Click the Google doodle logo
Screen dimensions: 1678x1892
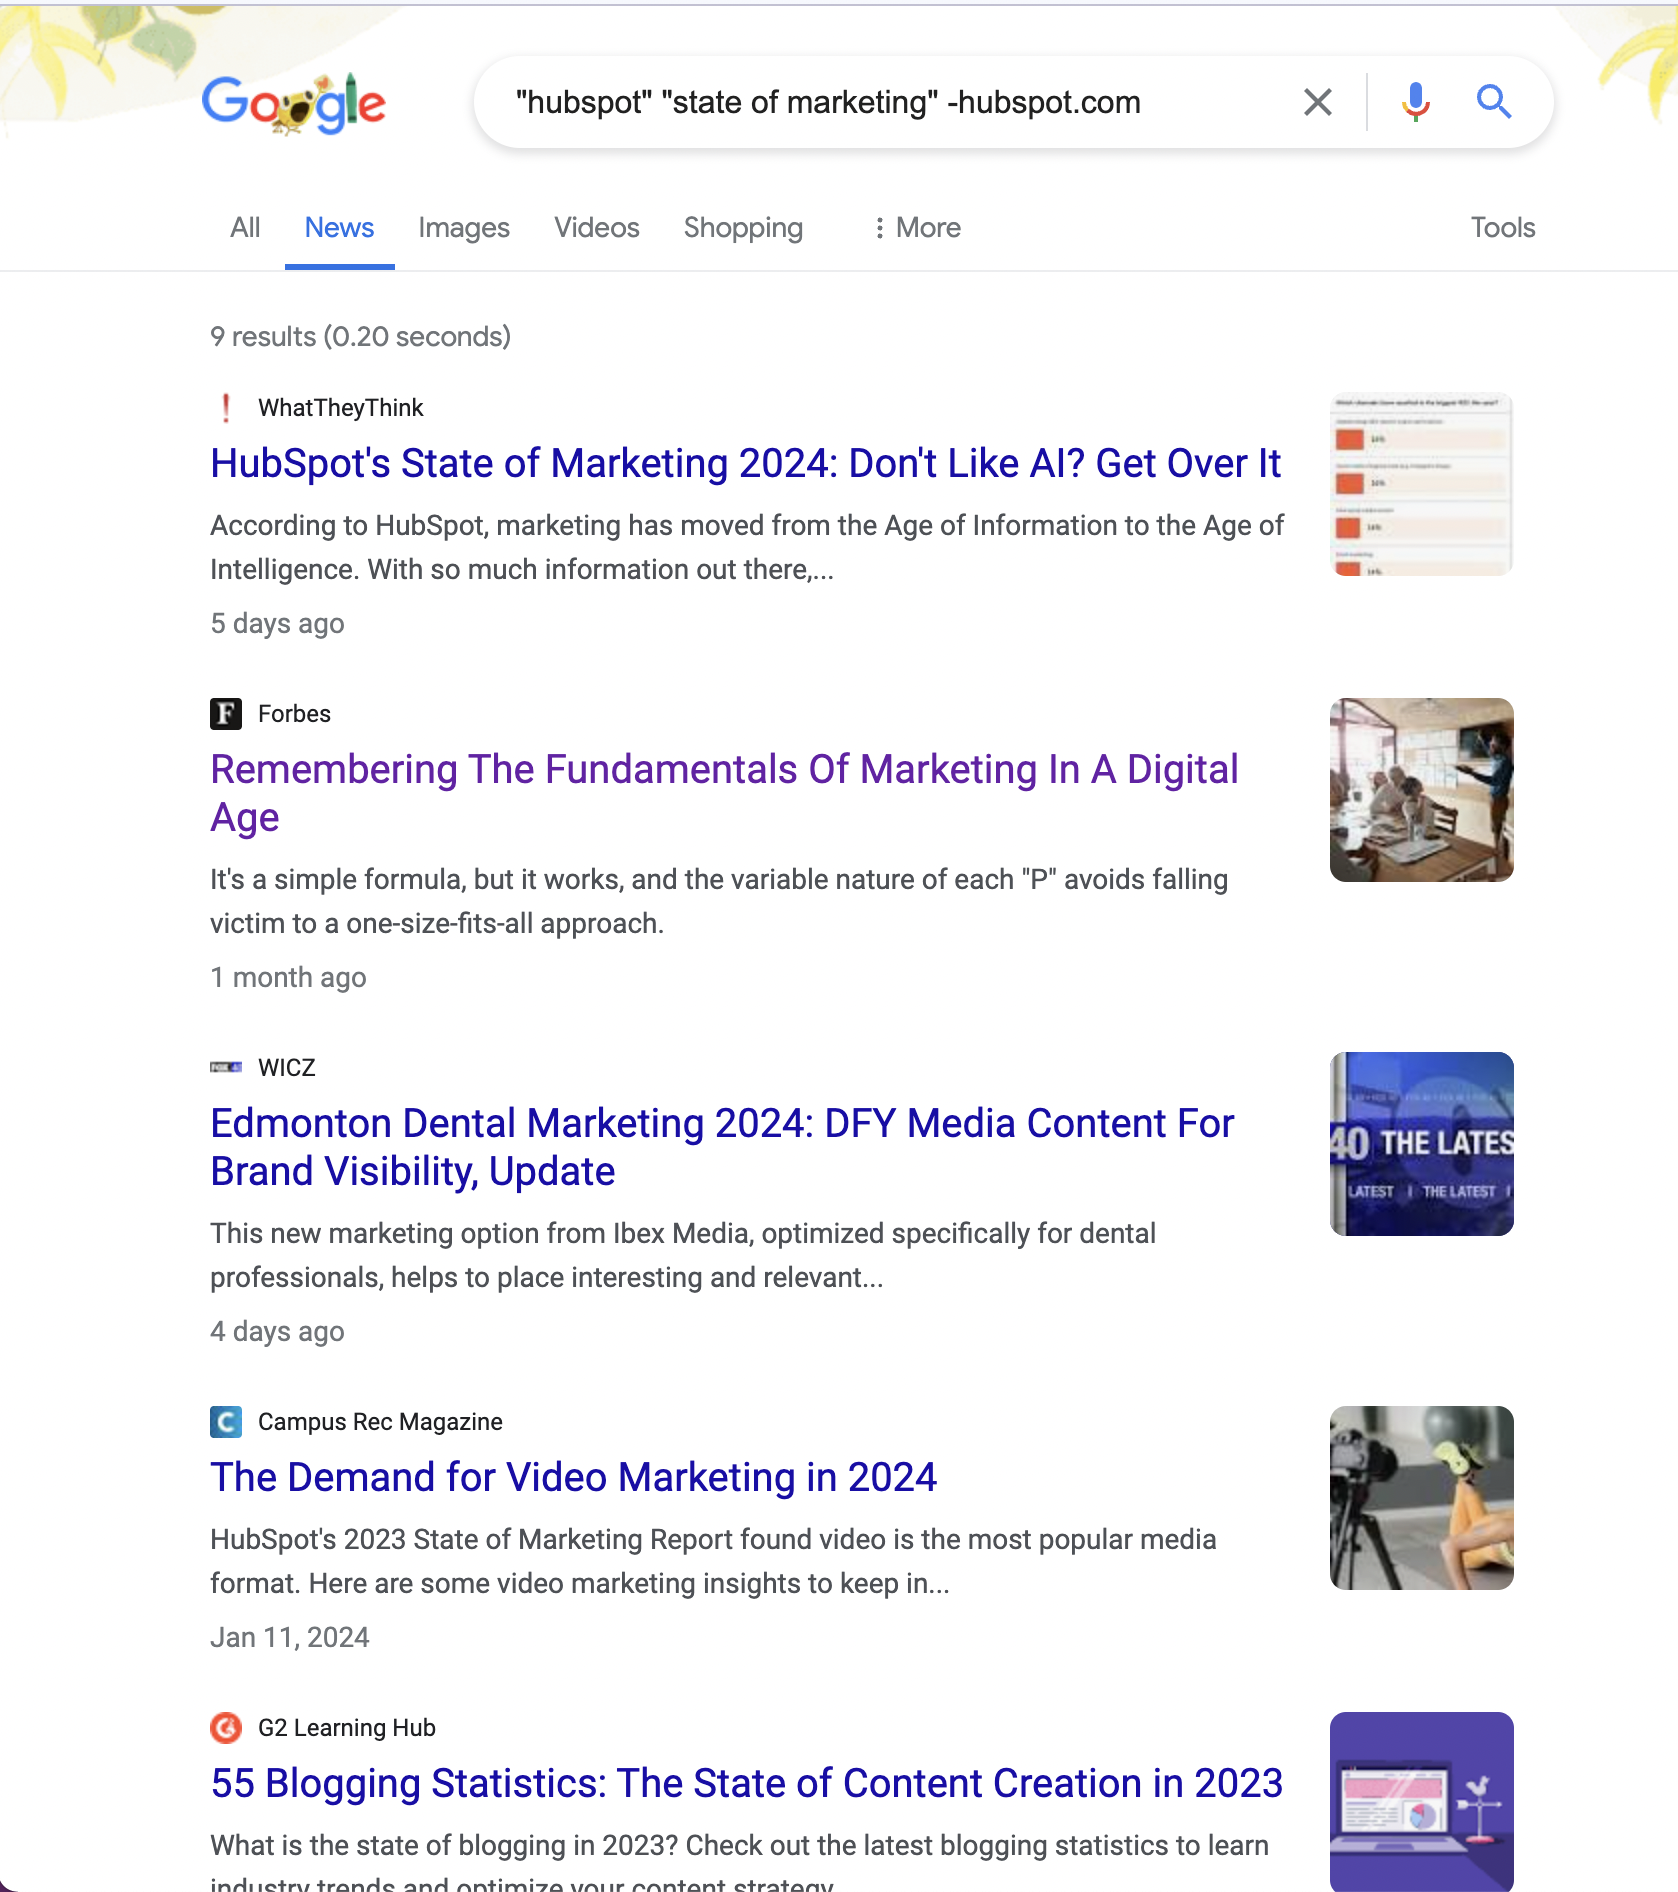294,103
